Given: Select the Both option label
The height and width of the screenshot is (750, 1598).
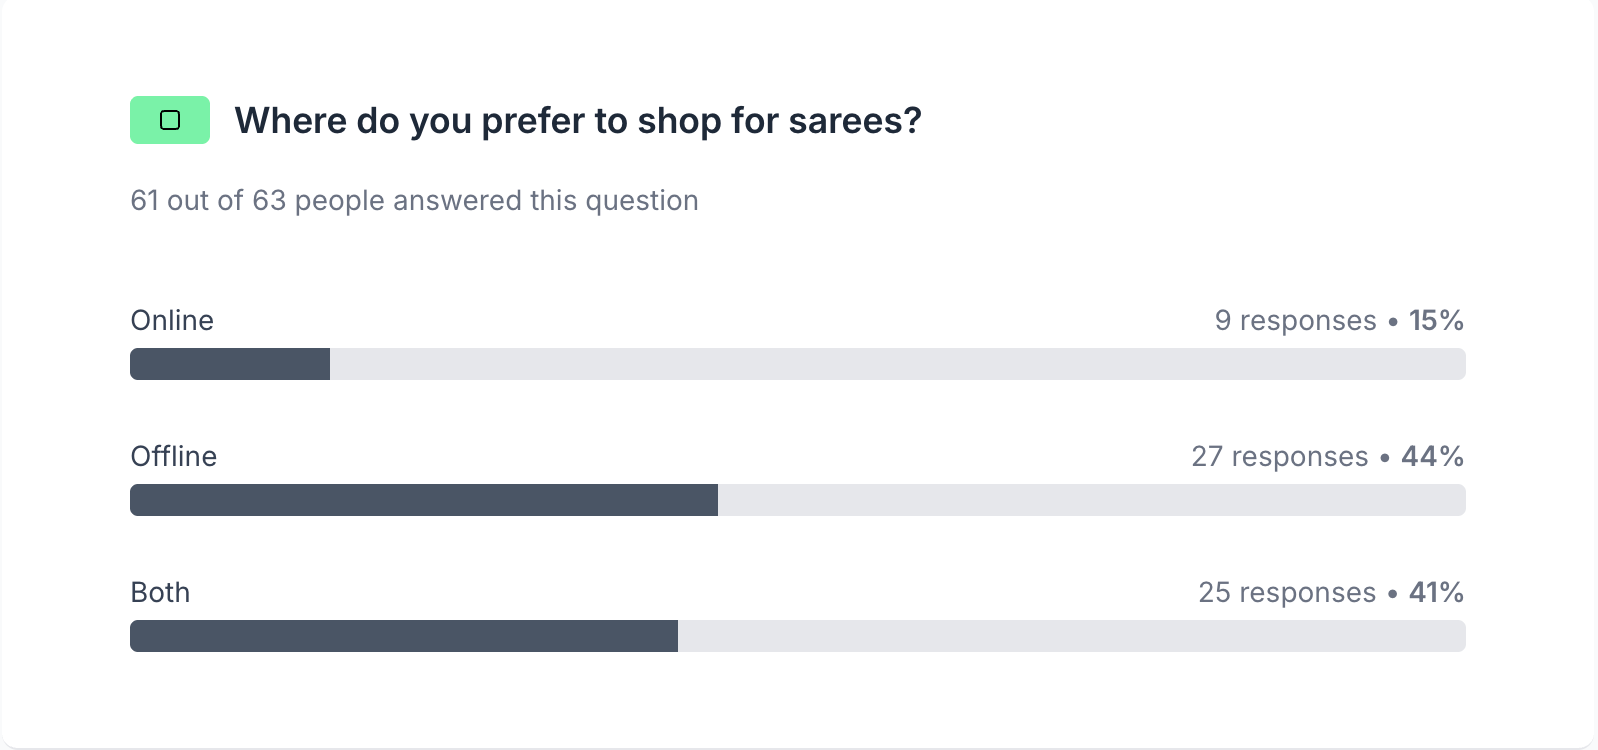Looking at the screenshot, I should (x=160, y=593).
